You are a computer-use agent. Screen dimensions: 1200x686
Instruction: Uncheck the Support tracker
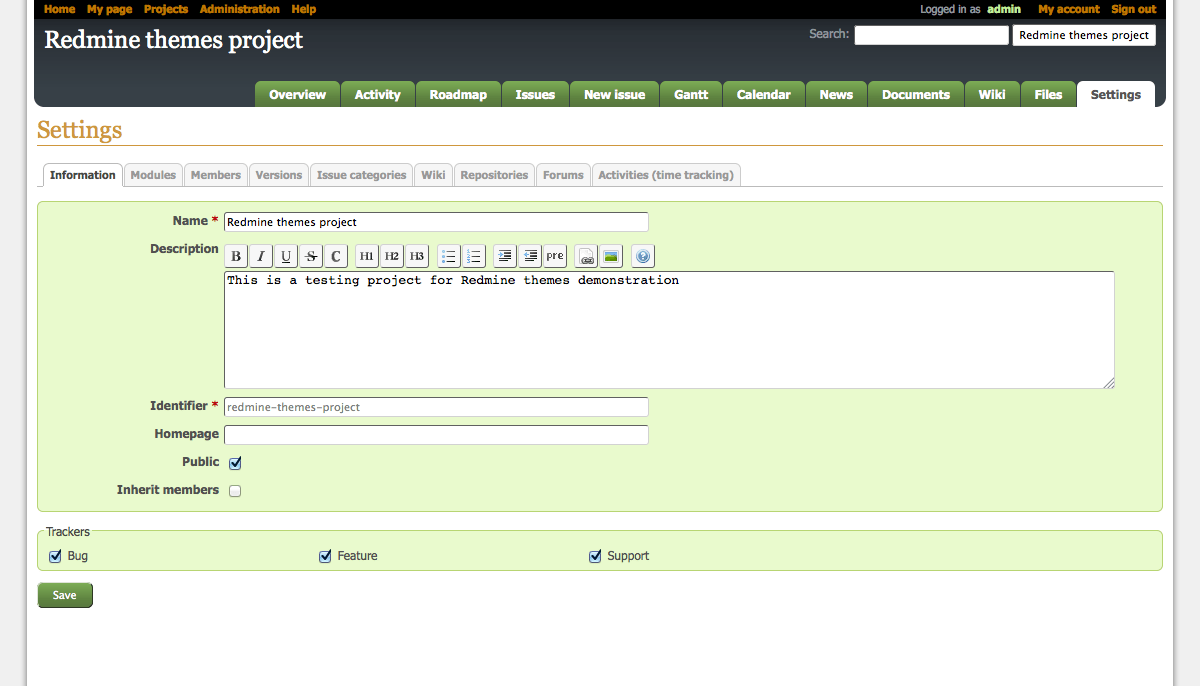click(595, 556)
